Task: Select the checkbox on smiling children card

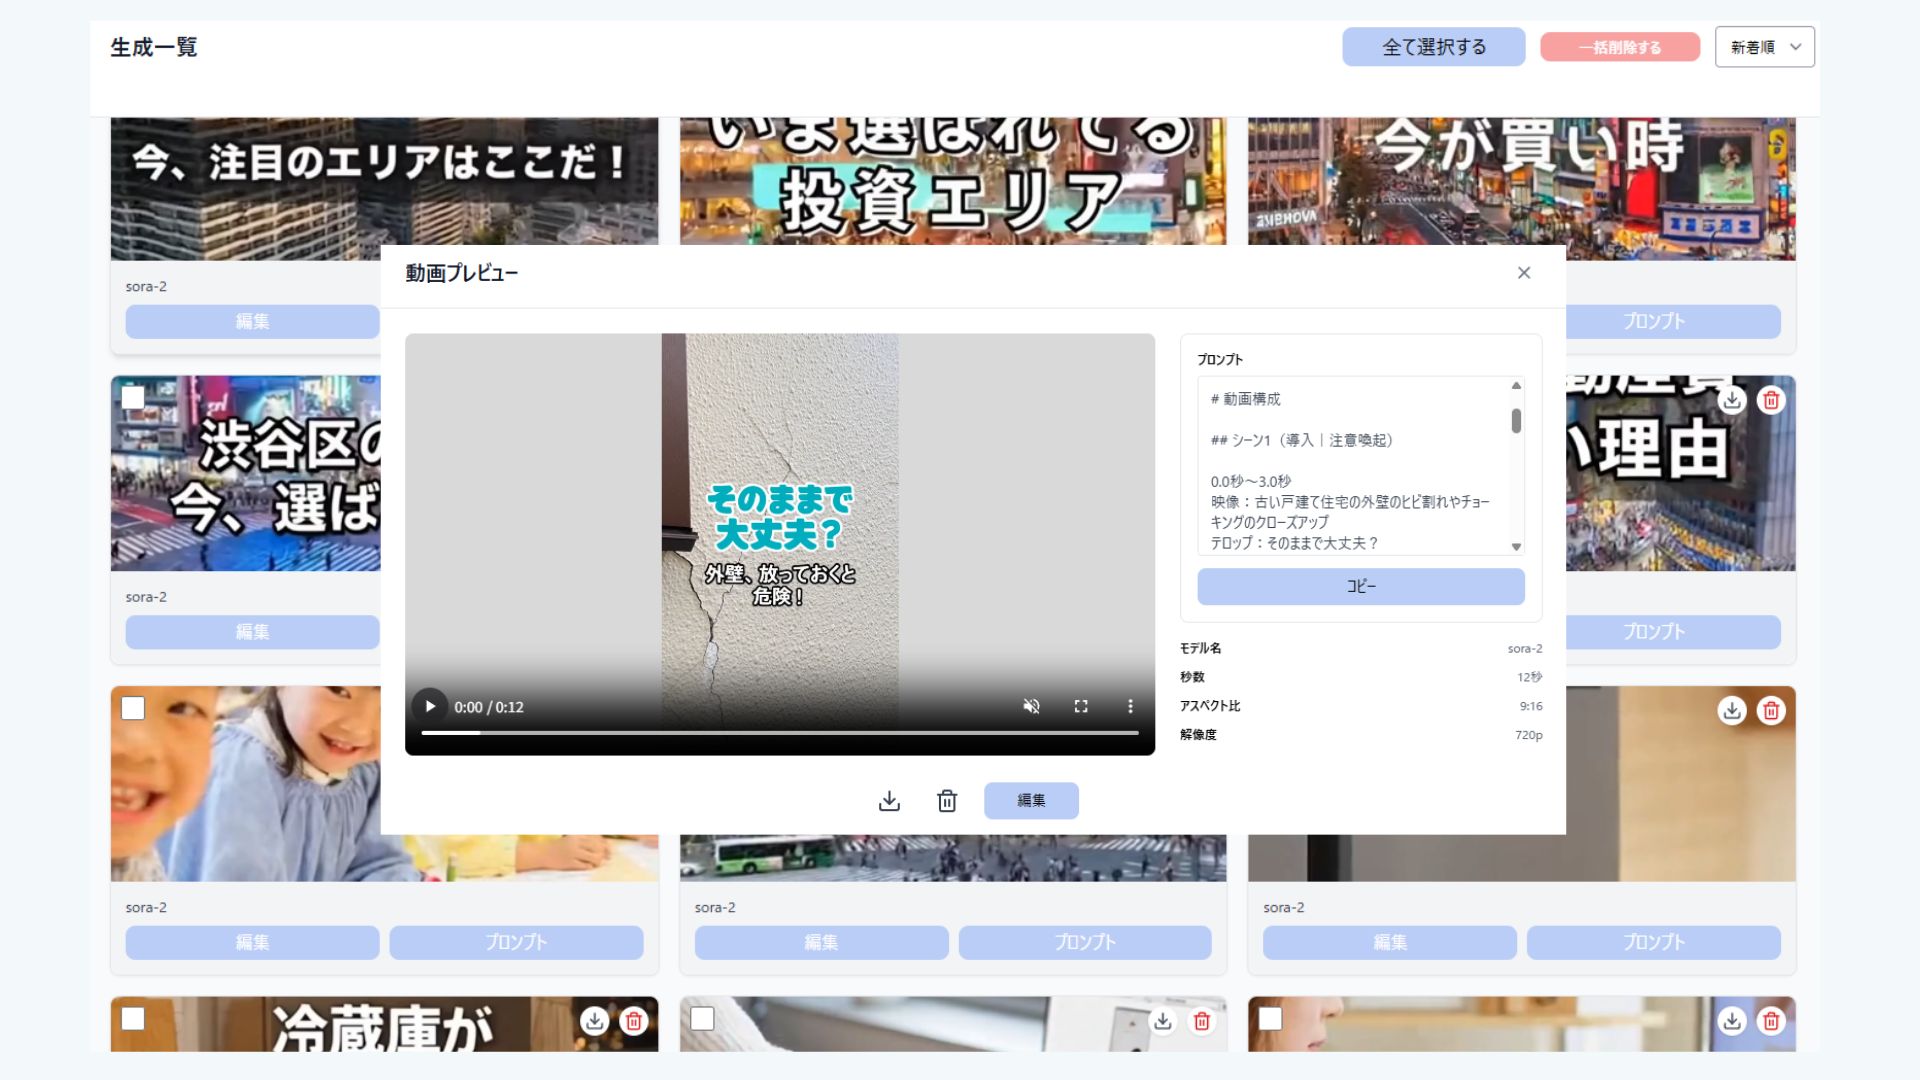Action: [x=133, y=708]
